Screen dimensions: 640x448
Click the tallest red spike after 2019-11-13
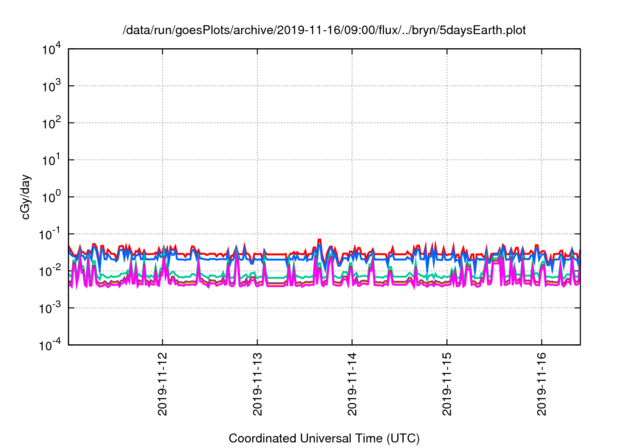319,241
